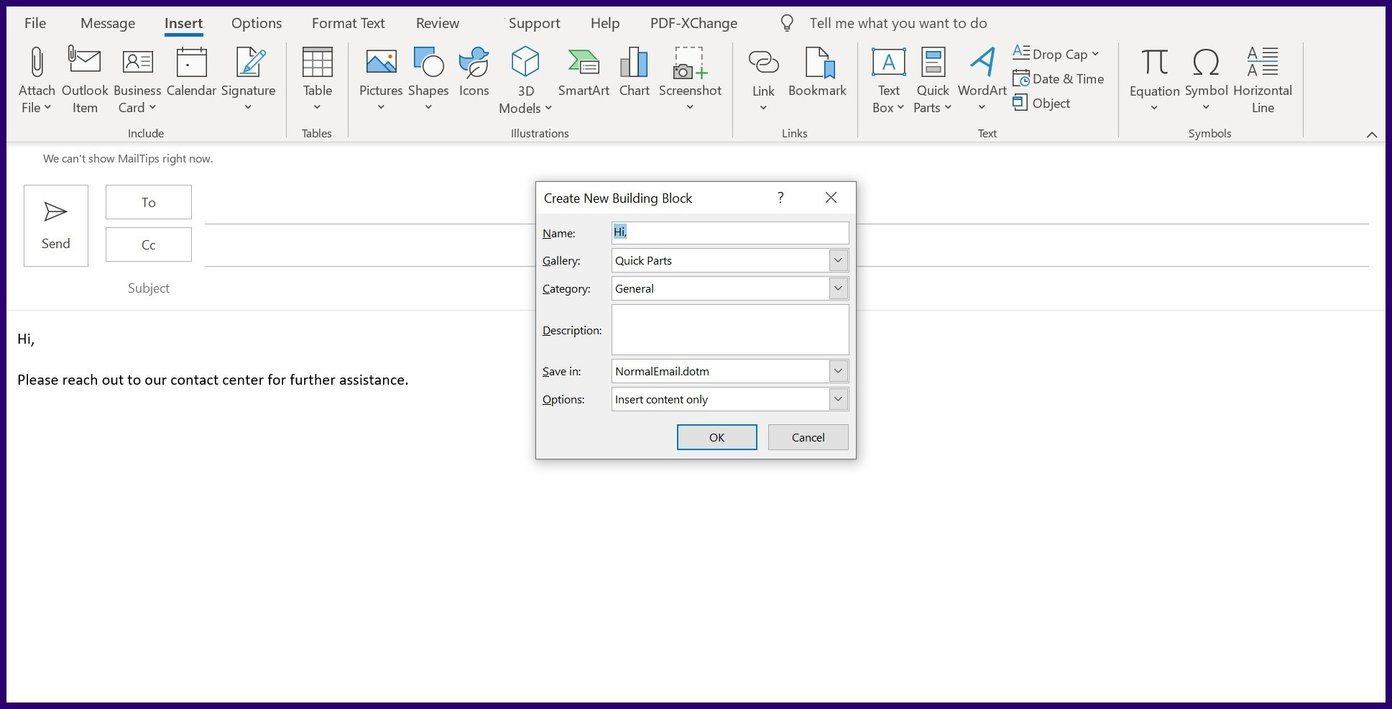Image resolution: width=1392 pixels, height=709 pixels.
Task: Click the lightbulb Tell me icon
Action: pos(787,23)
